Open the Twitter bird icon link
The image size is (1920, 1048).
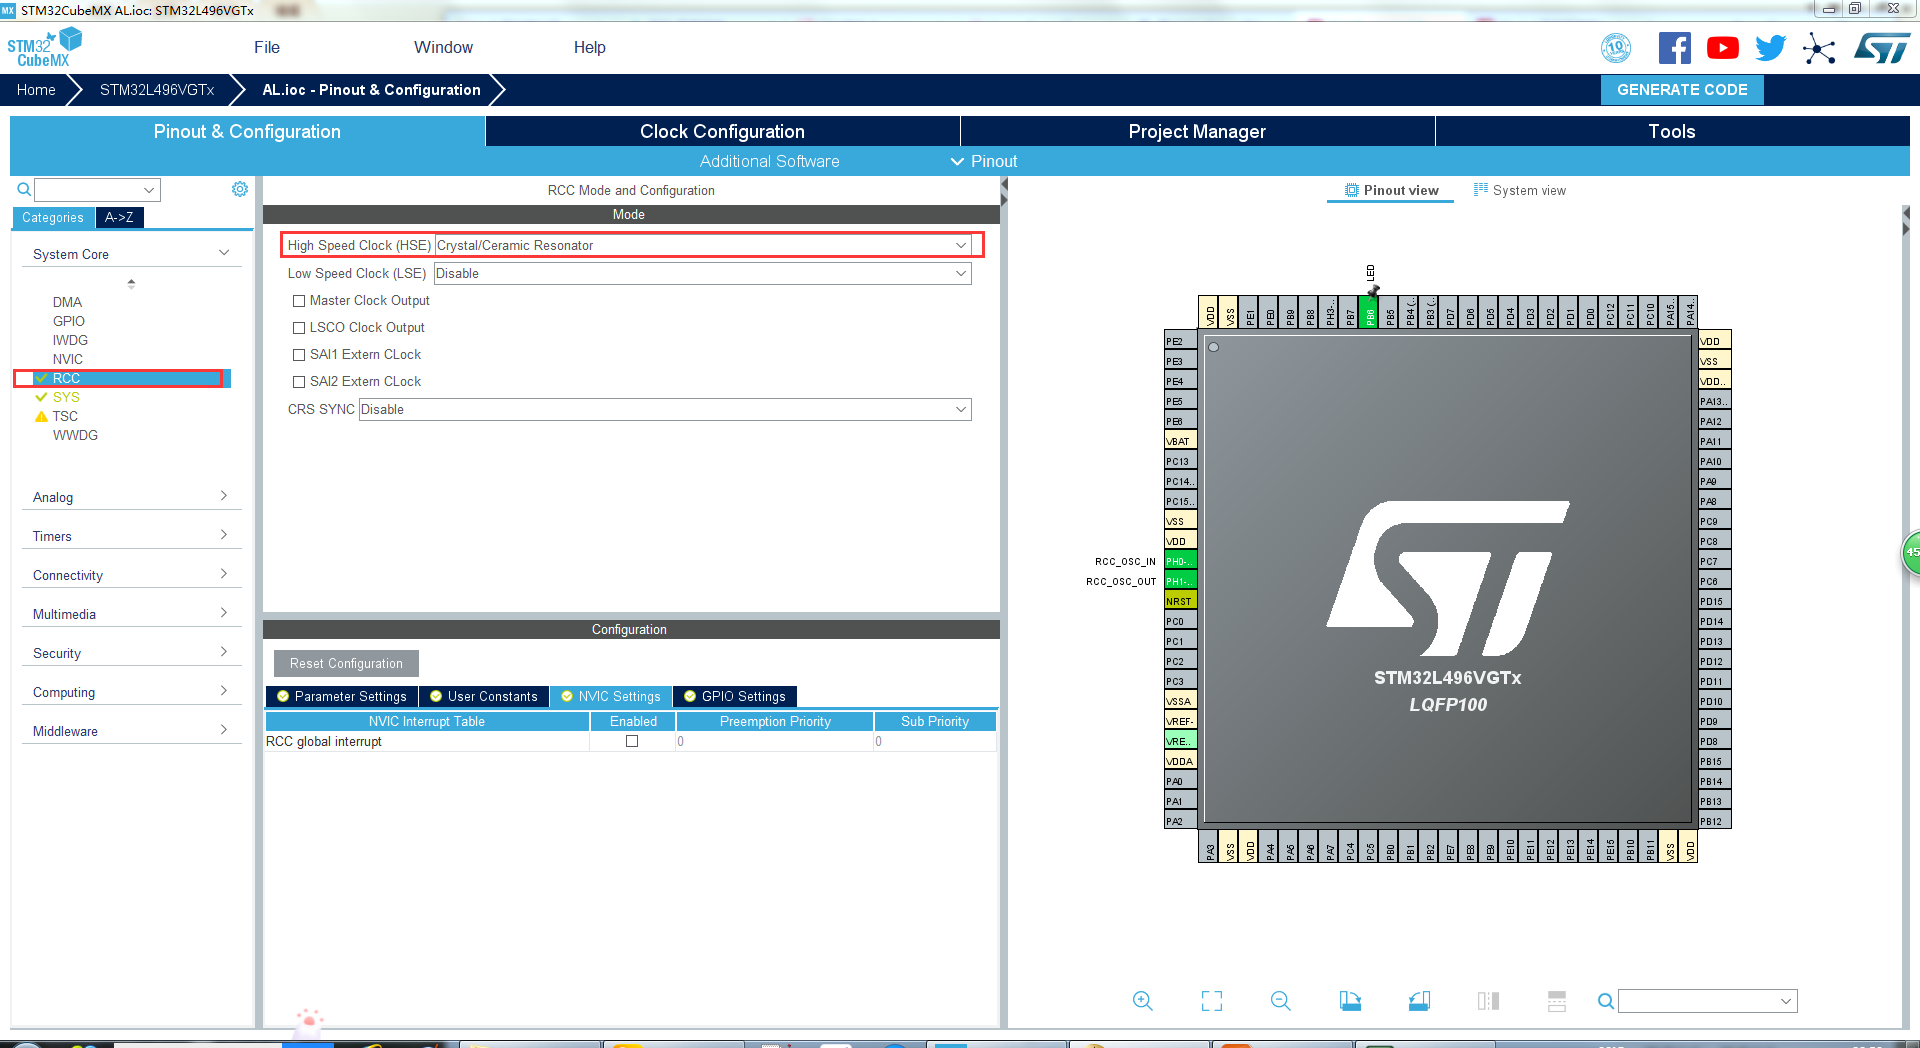(x=1770, y=48)
